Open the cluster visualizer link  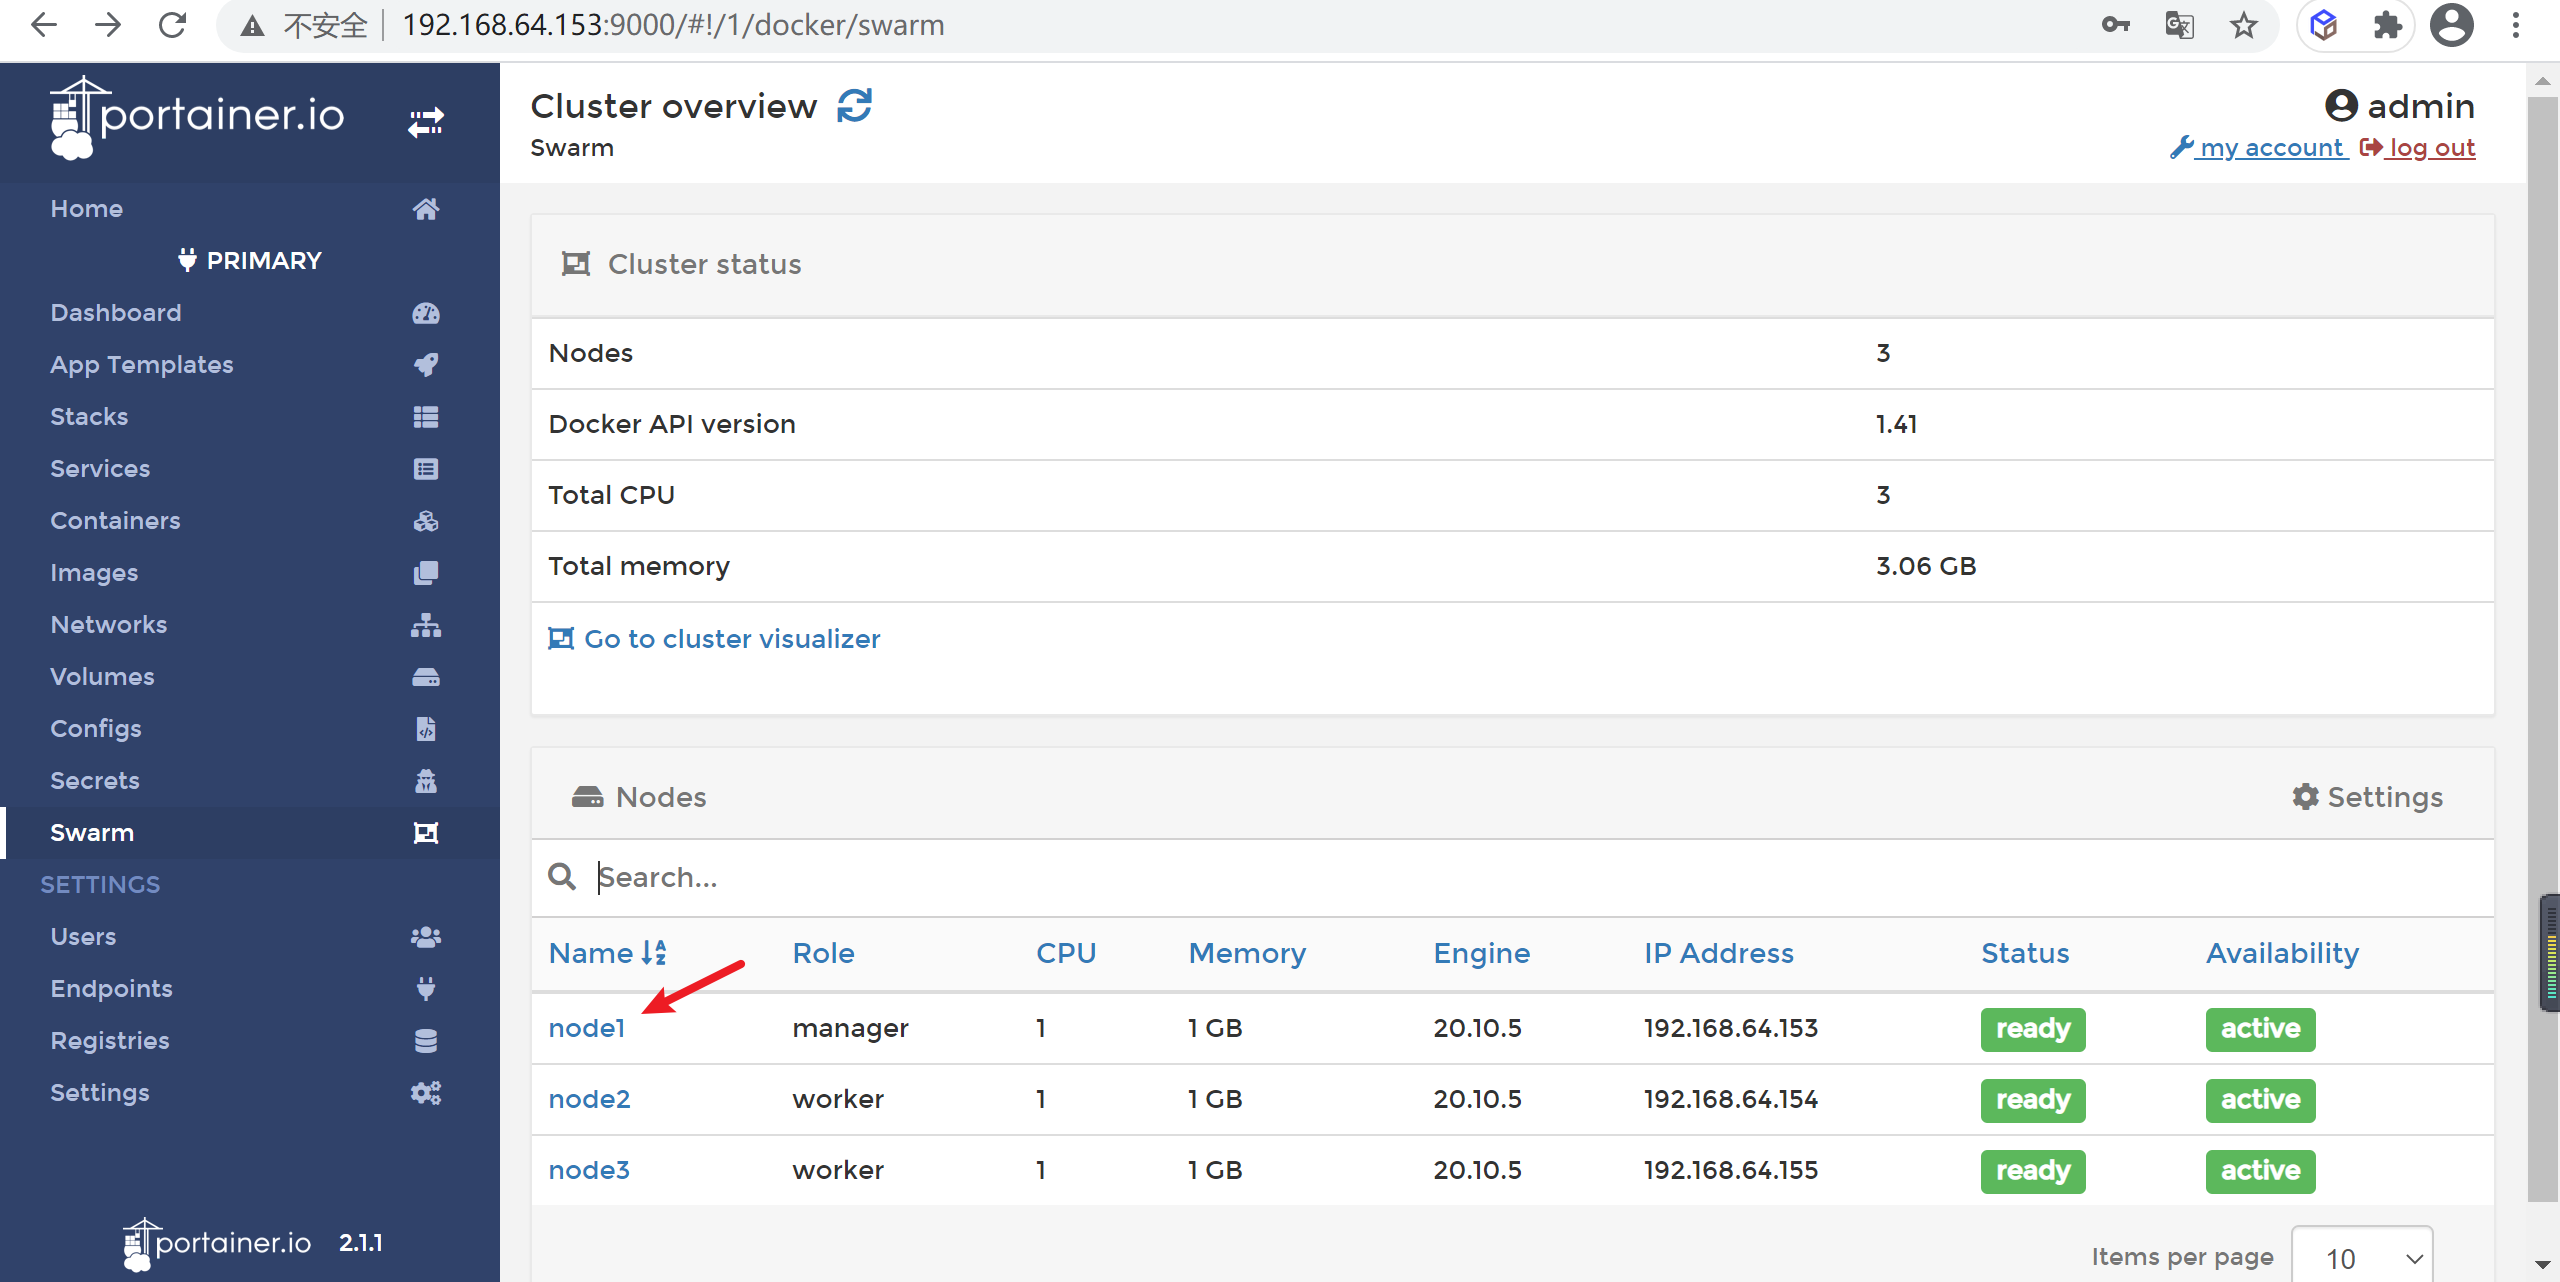pyautogui.click(x=732, y=639)
